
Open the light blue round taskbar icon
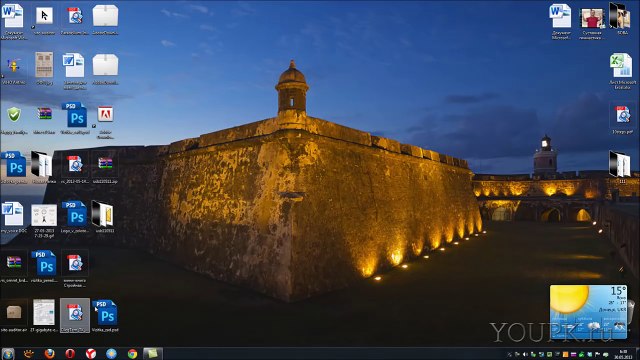111,353
